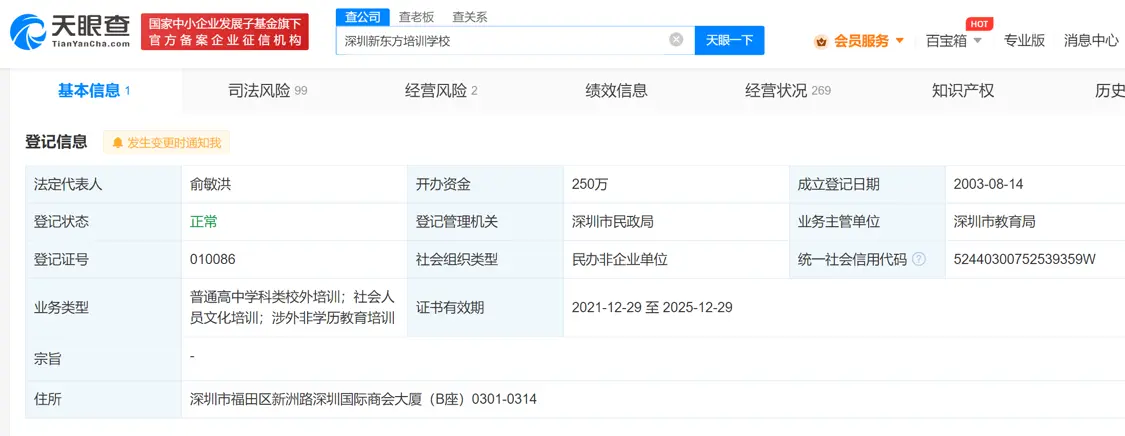Click the address 深圳市福田区新洲路深圳国际商会大厦

pyautogui.click(x=363, y=399)
